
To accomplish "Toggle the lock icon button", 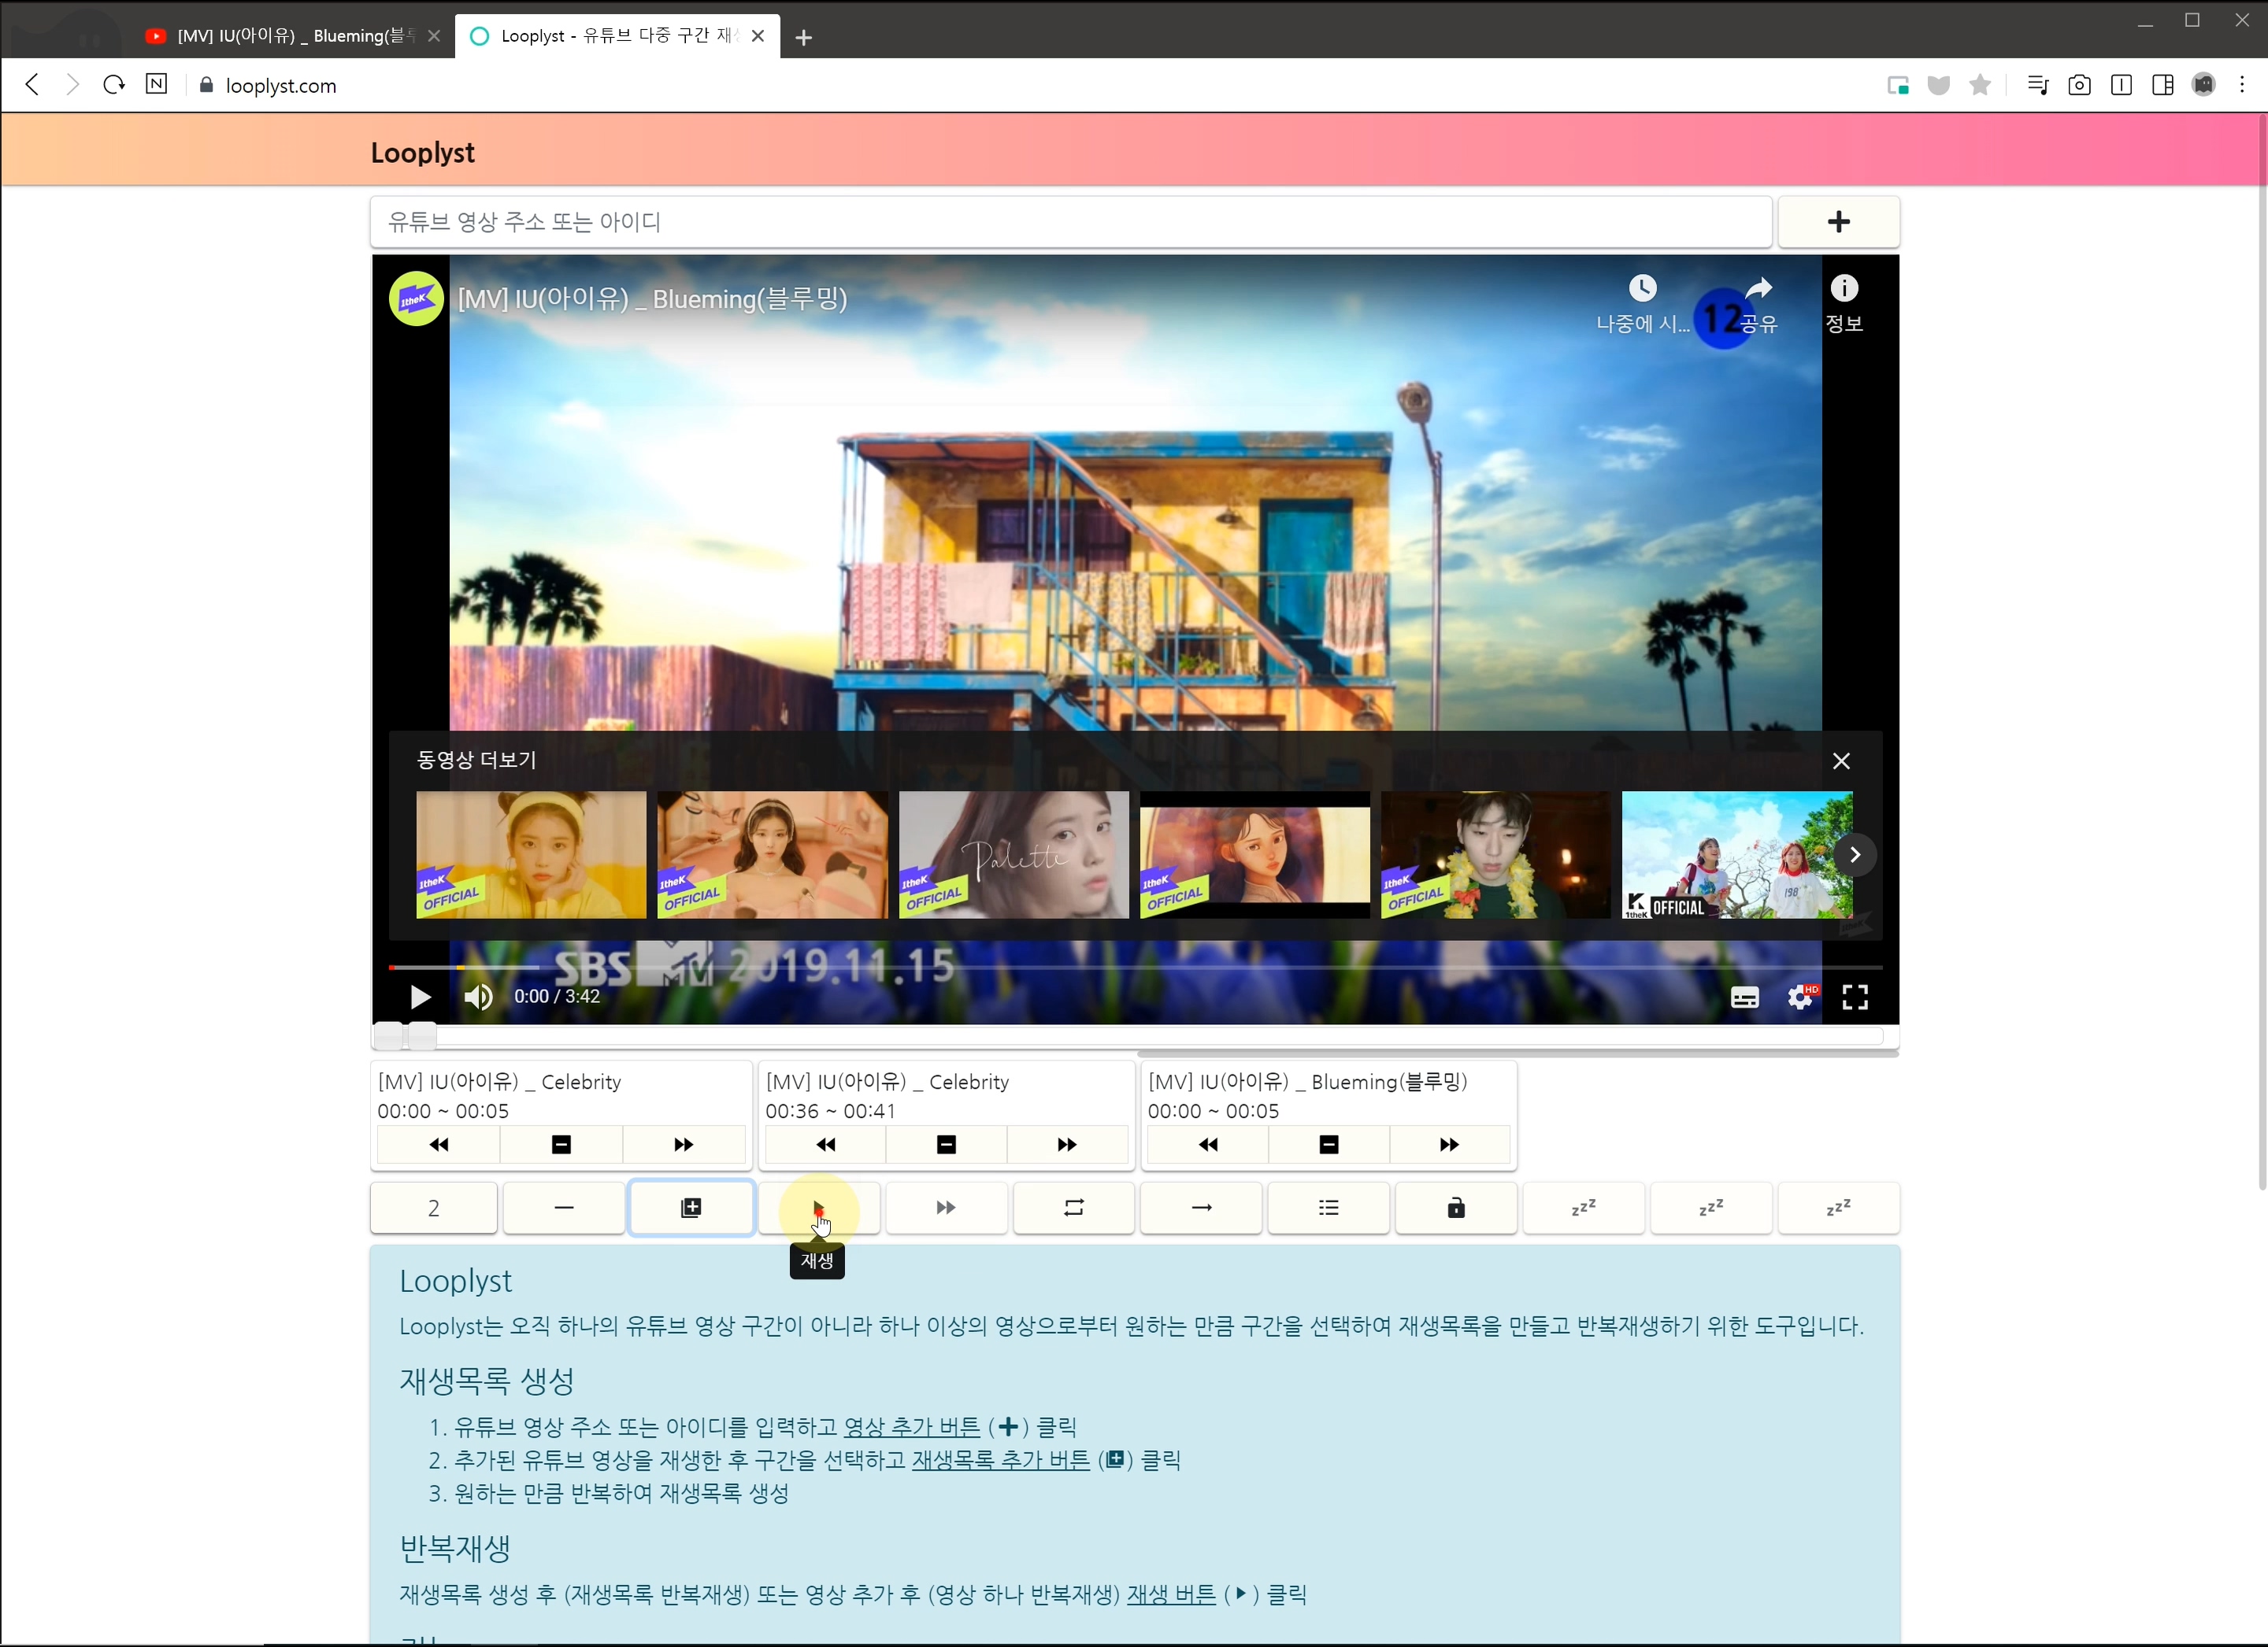I will coord(1456,1208).
